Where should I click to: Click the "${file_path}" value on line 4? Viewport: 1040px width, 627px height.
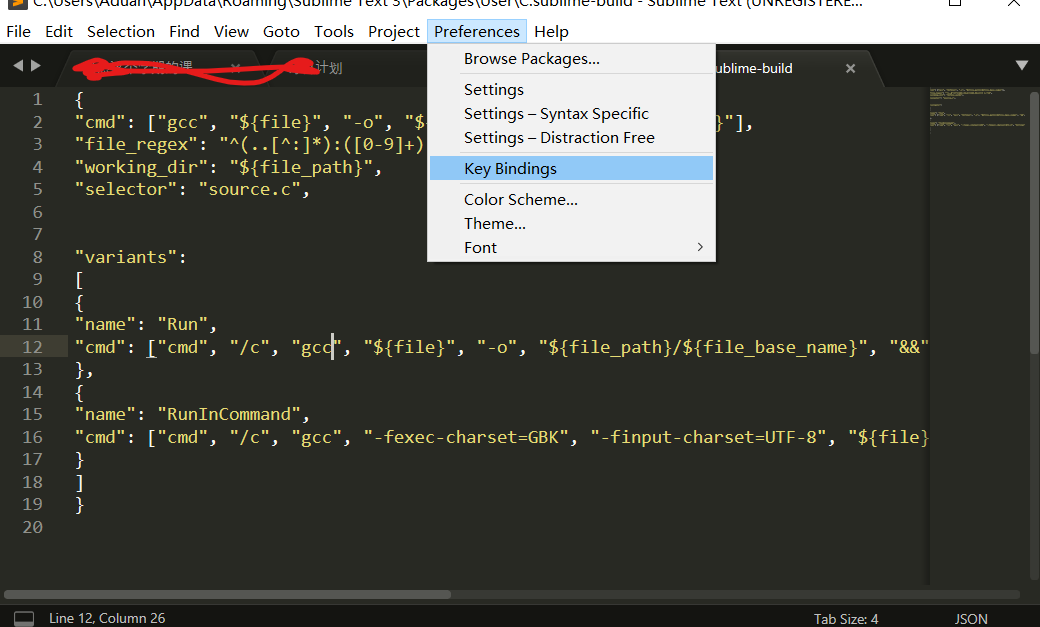click(x=301, y=167)
